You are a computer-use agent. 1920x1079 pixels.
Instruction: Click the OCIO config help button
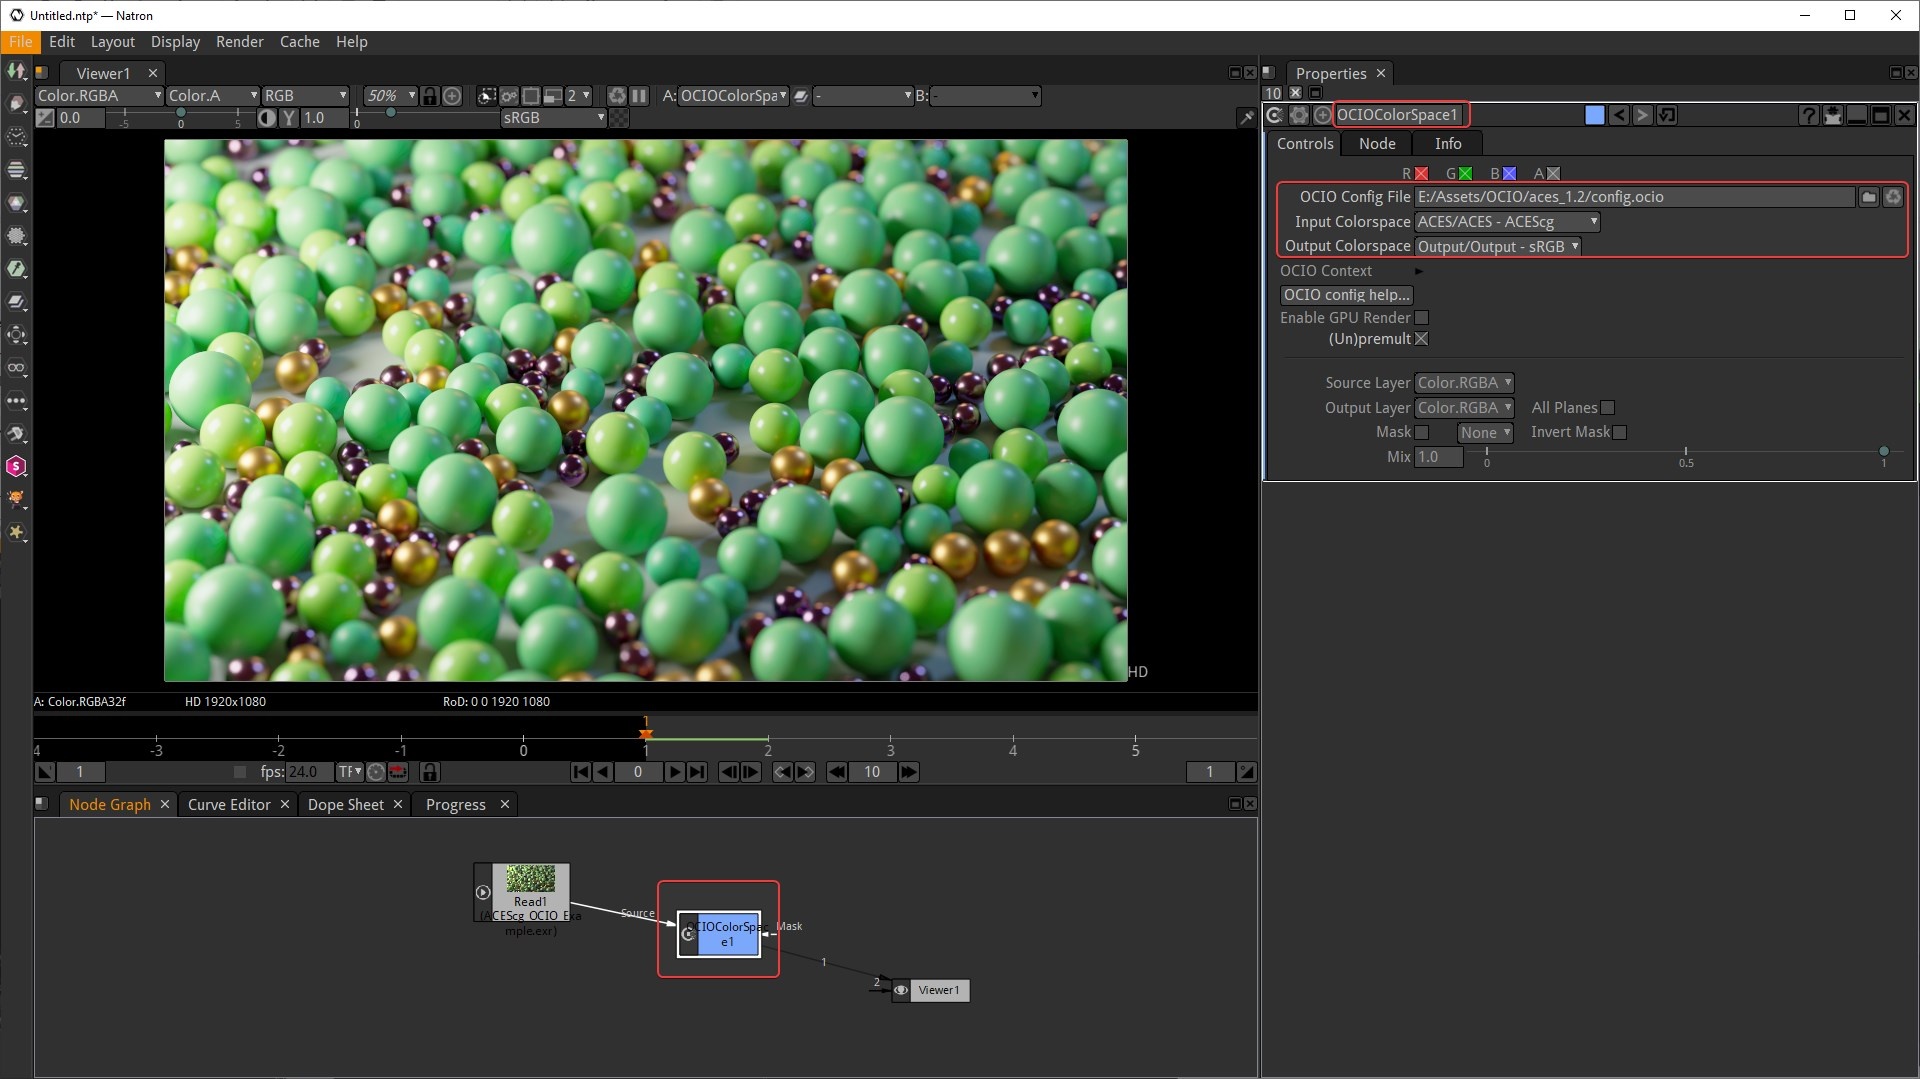pos(1346,295)
